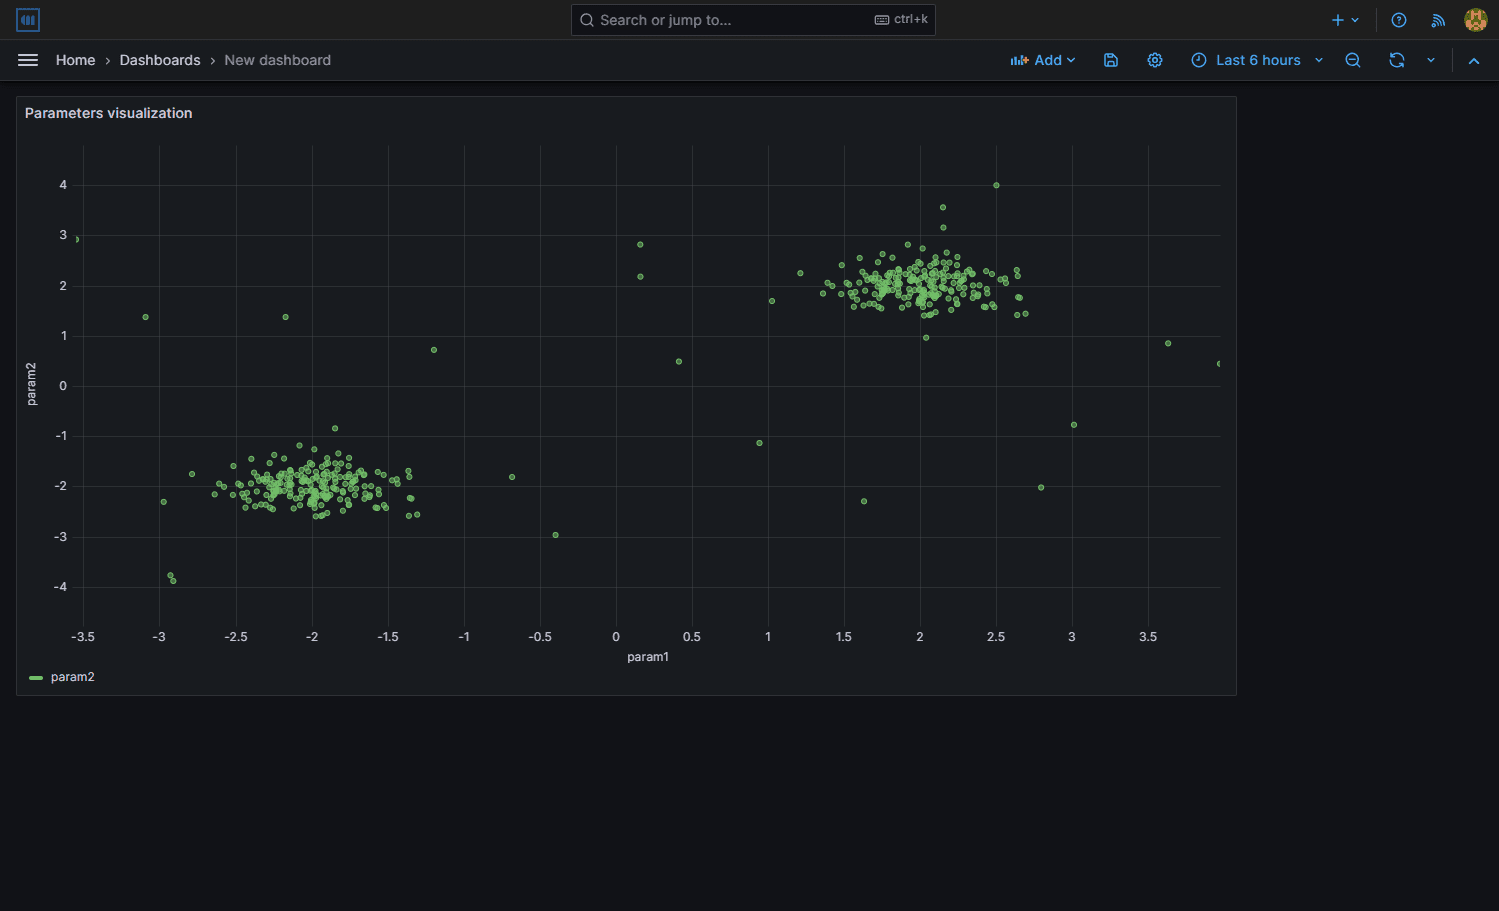The height and width of the screenshot is (911, 1499).
Task: Click the Grafana logo icon
Action: coord(28,20)
